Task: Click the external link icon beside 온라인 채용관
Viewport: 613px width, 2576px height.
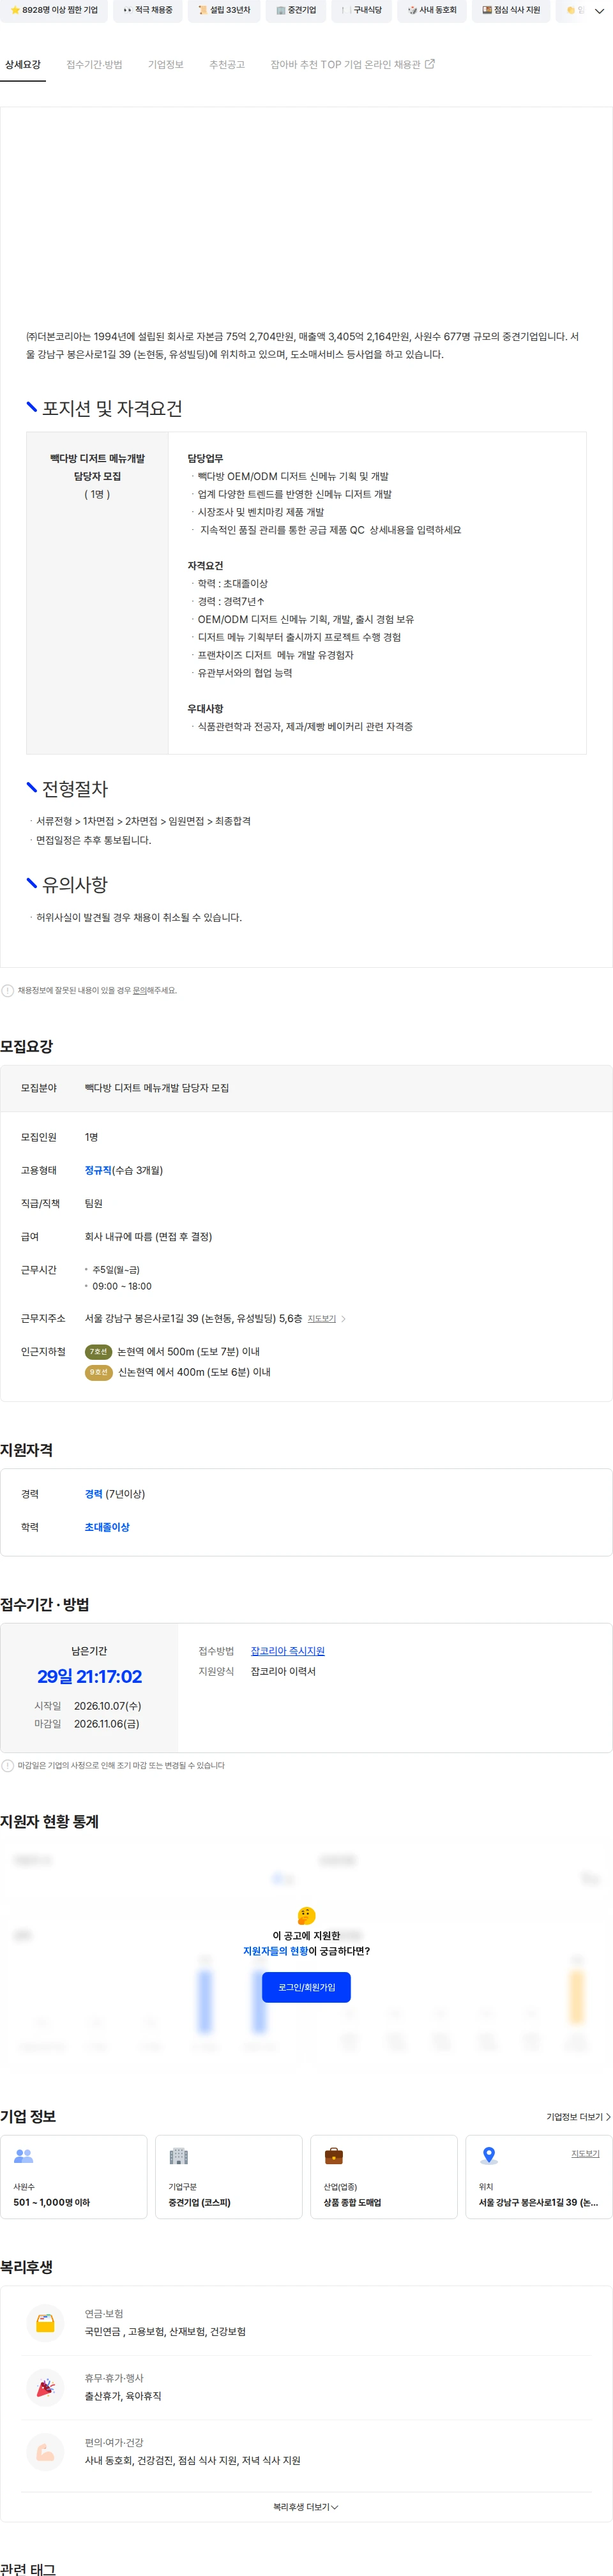Action: click(430, 64)
